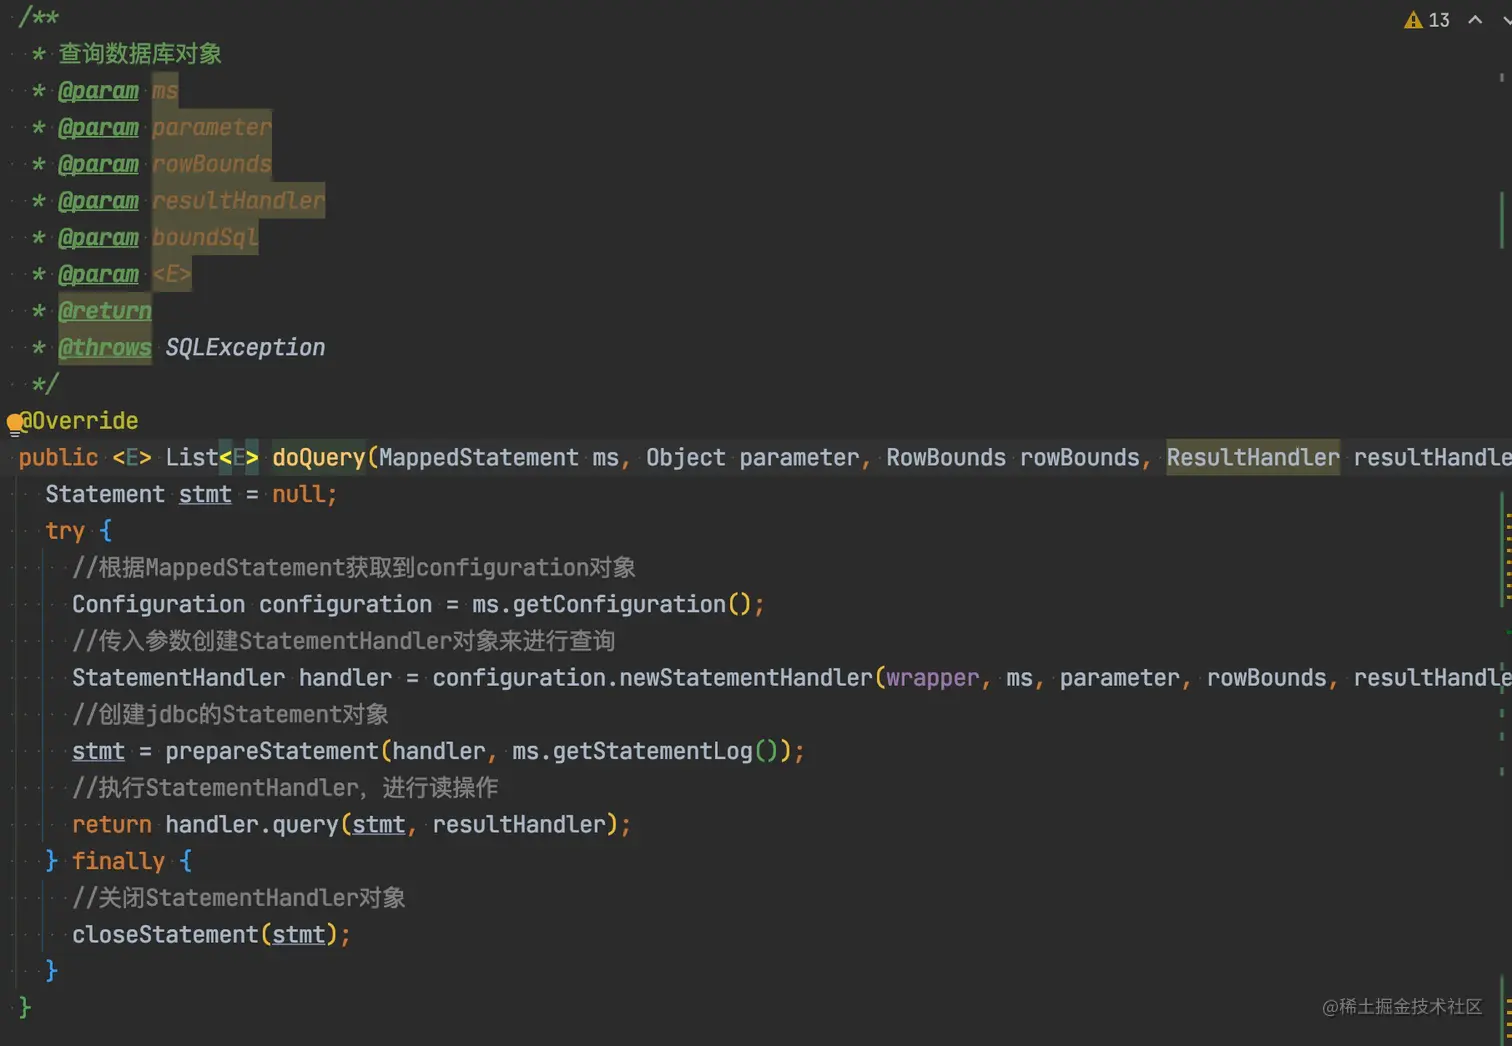Click the @Override annotation
This screenshot has width=1512, height=1046.
80,421
